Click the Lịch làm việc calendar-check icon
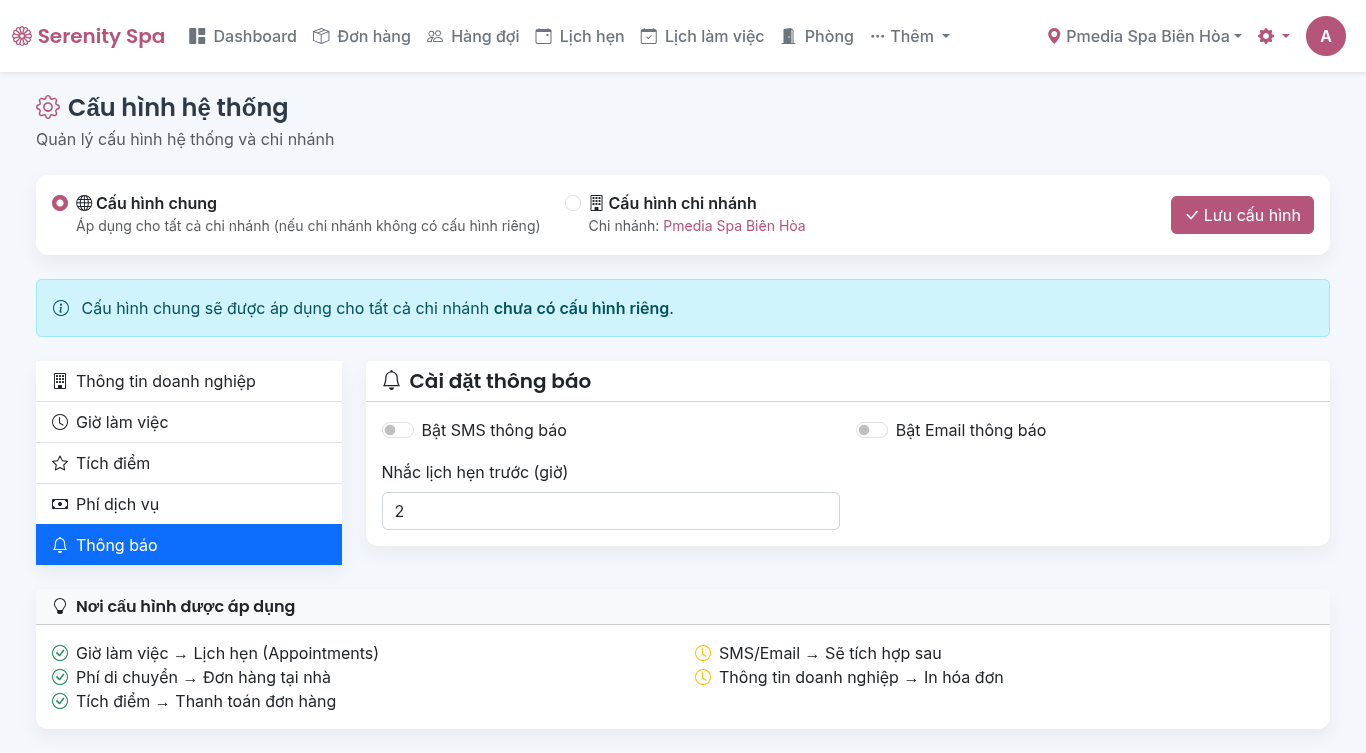1366x753 pixels. click(x=649, y=36)
